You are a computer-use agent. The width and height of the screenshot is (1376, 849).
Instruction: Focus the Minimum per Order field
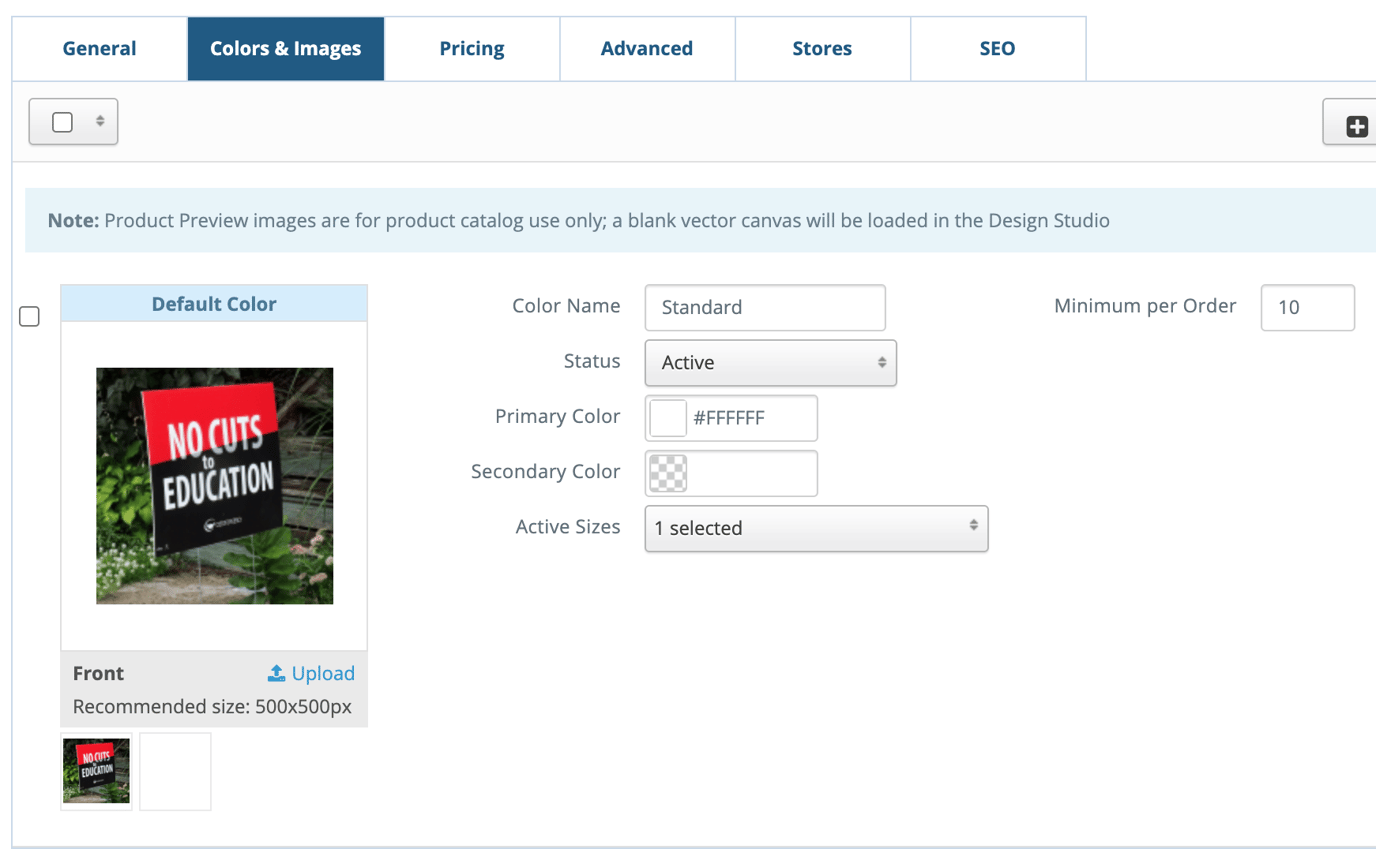(x=1307, y=307)
